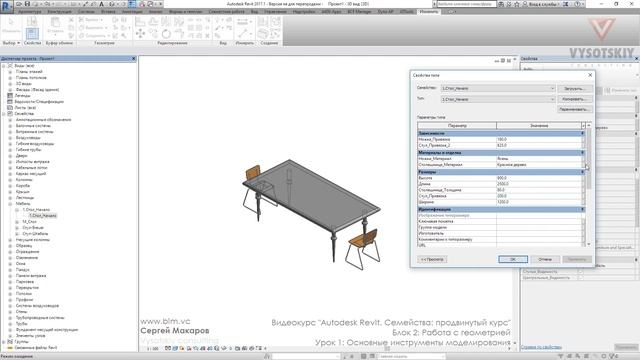This screenshot has width=640, height=360.
Task: Click the Копировать button in dialog
Action: (574, 99)
